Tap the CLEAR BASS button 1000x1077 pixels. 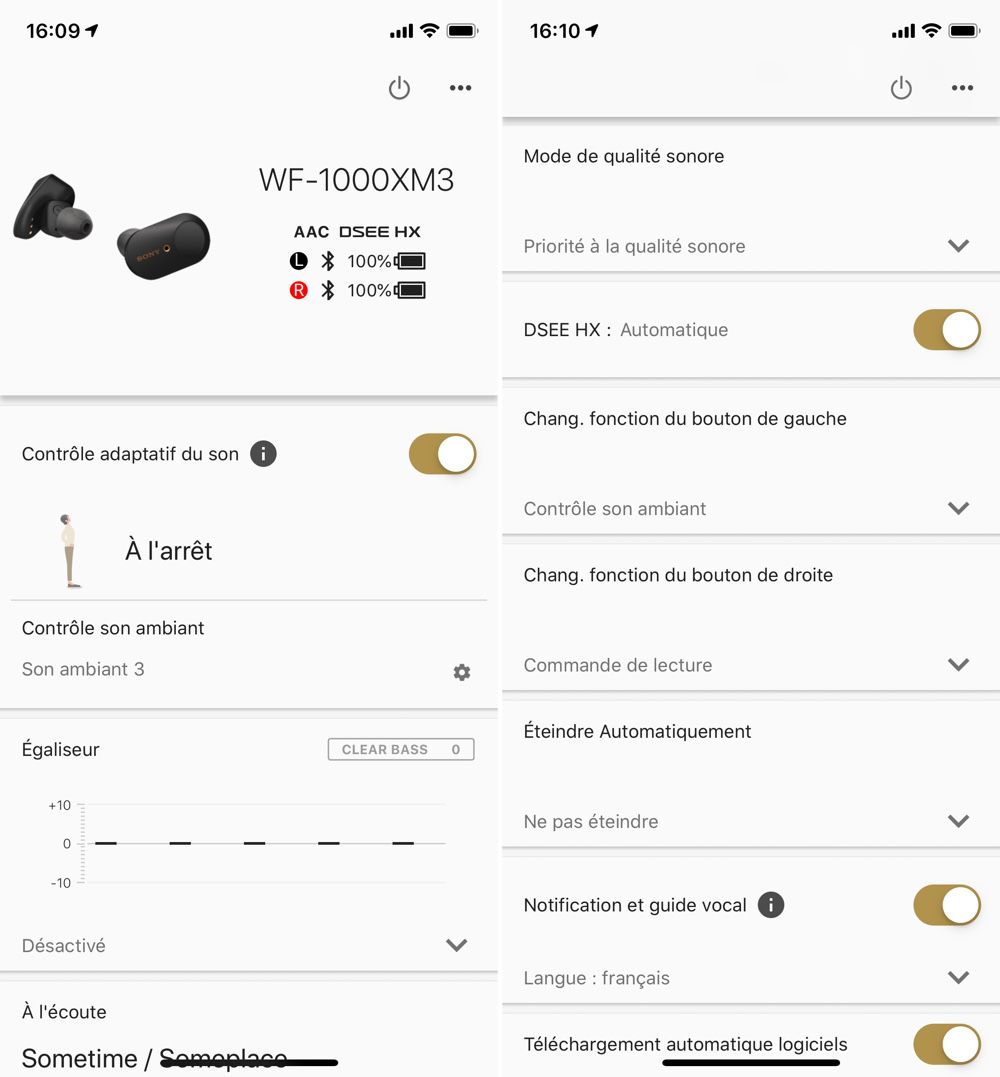[401, 749]
